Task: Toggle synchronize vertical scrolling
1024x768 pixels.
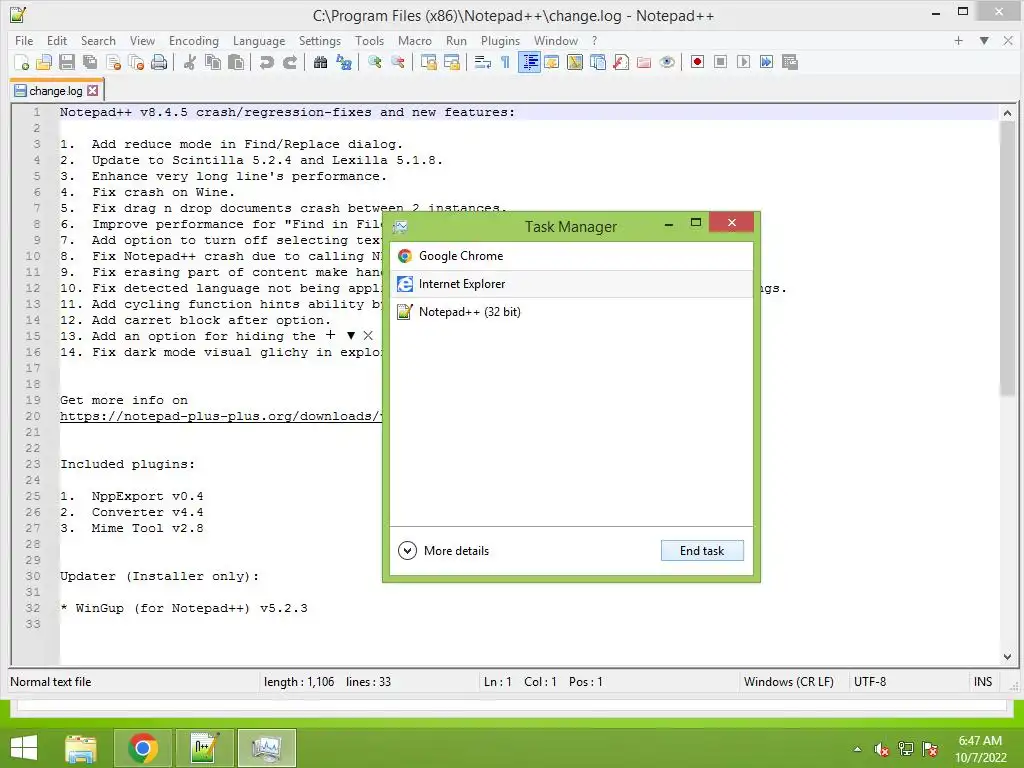Action: 428,62
